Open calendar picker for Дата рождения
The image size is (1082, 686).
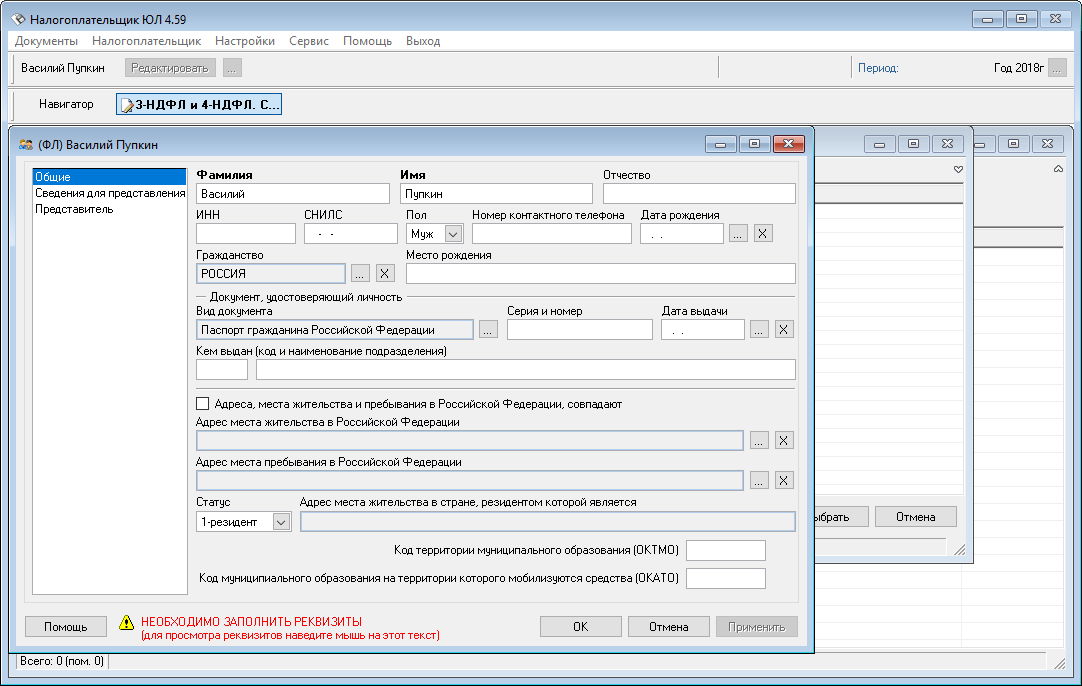pos(738,234)
